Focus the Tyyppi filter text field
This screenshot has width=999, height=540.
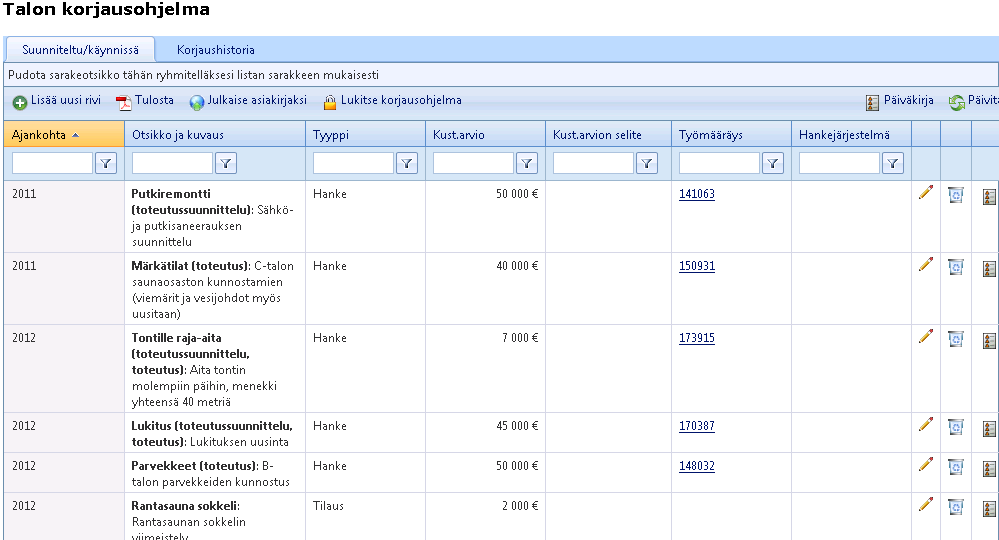tap(353, 164)
